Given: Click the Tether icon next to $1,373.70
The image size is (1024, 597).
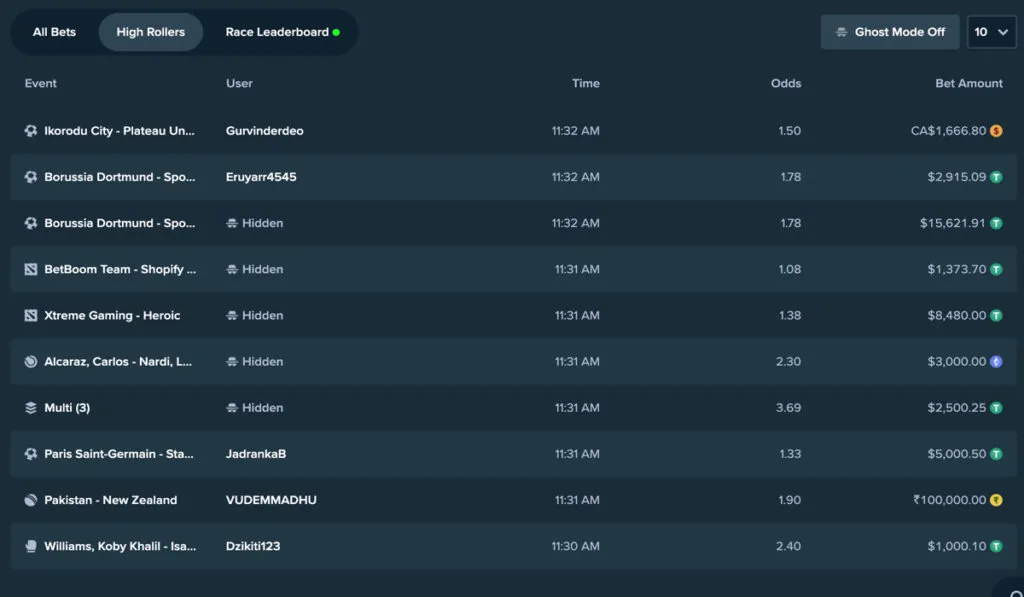Looking at the screenshot, I should 996,269.
